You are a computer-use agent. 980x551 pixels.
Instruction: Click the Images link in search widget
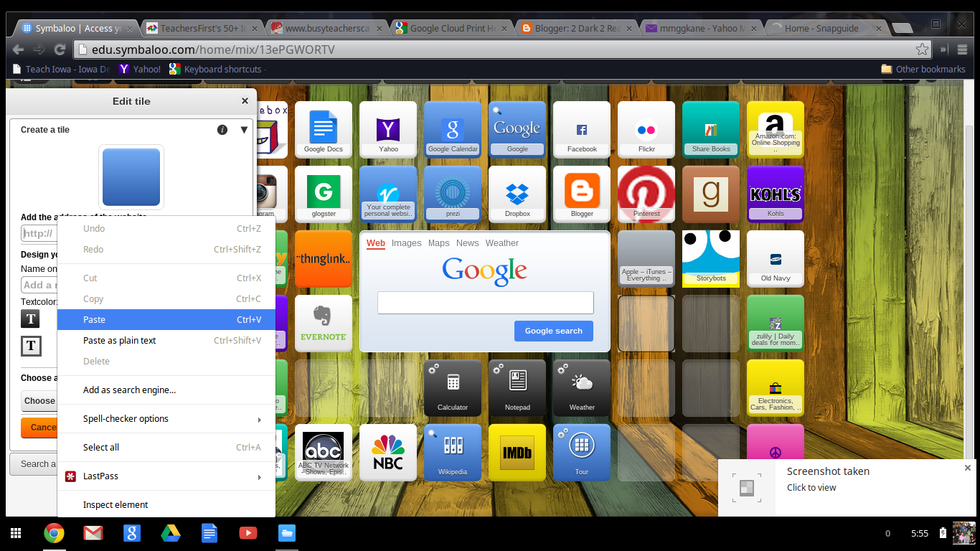[x=406, y=243]
